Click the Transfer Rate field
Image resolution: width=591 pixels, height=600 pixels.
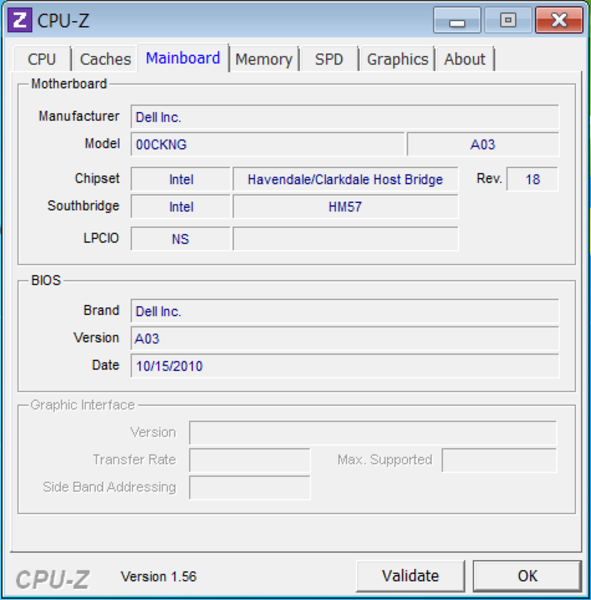click(250, 460)
